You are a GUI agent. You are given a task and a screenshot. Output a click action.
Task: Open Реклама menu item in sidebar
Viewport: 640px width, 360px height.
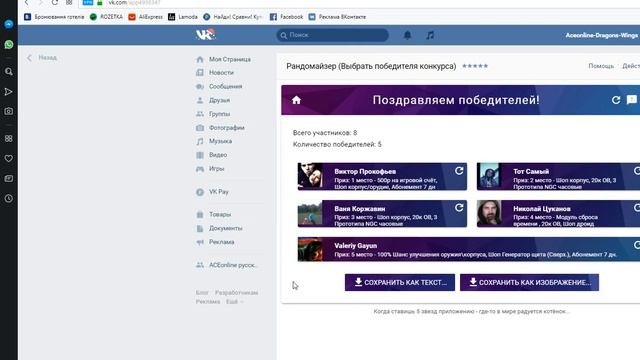215,242
